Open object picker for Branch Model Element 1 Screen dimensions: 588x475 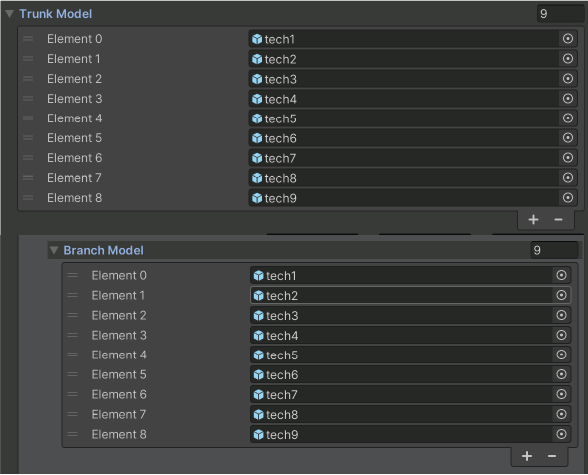tap(561, 295)
